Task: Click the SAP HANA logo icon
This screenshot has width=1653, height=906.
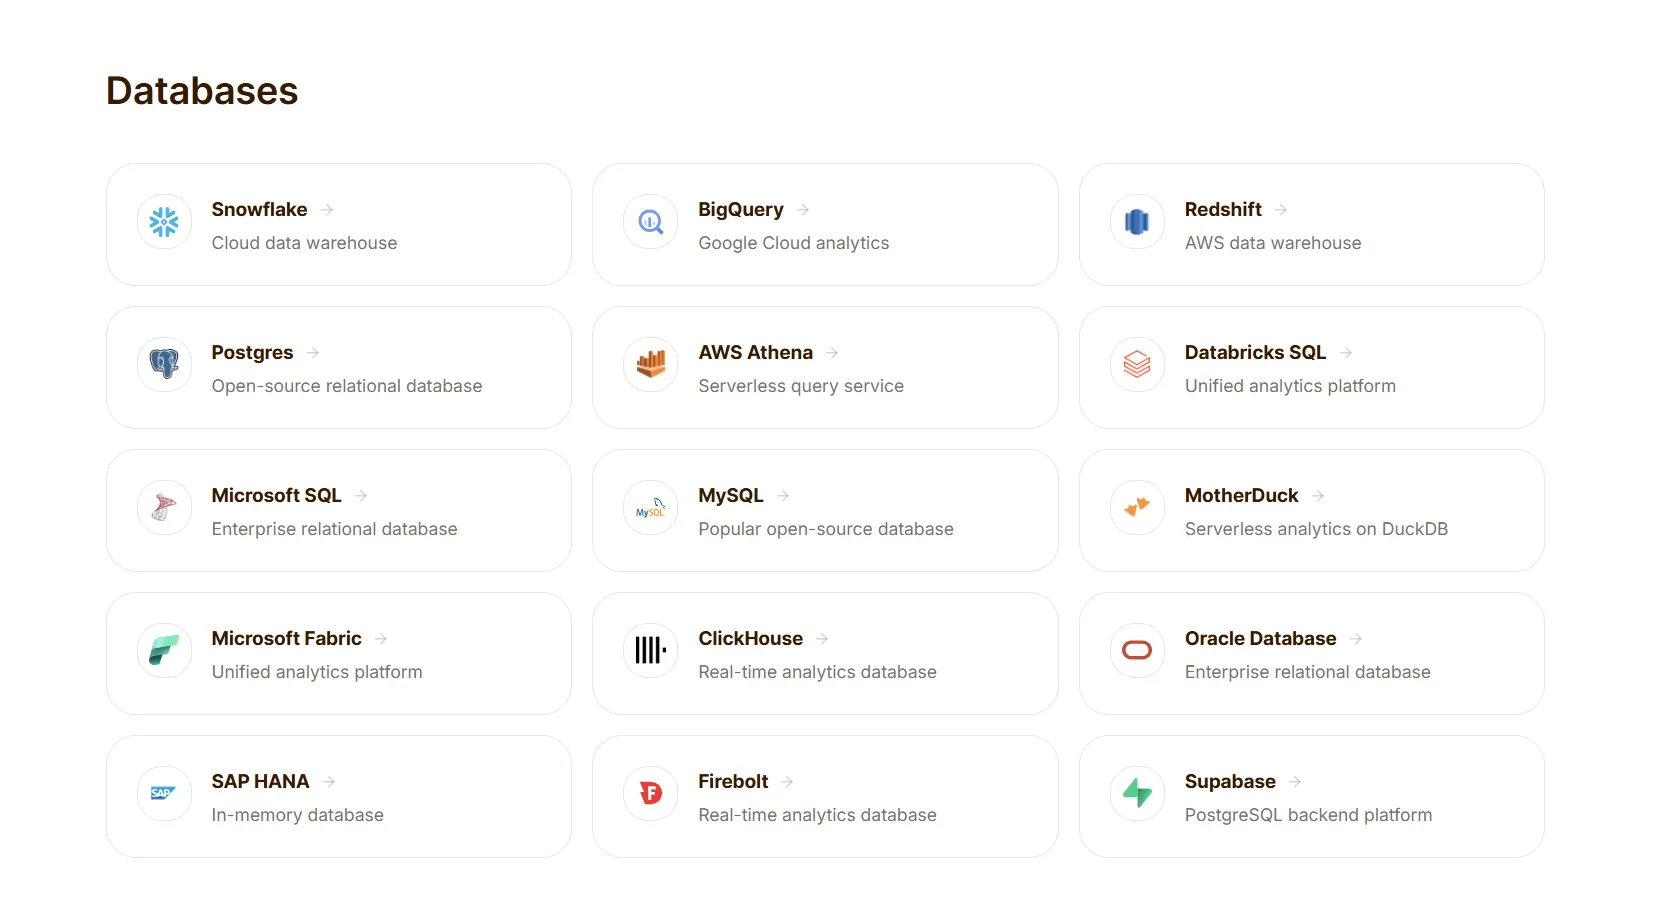Action: [164, 794]
